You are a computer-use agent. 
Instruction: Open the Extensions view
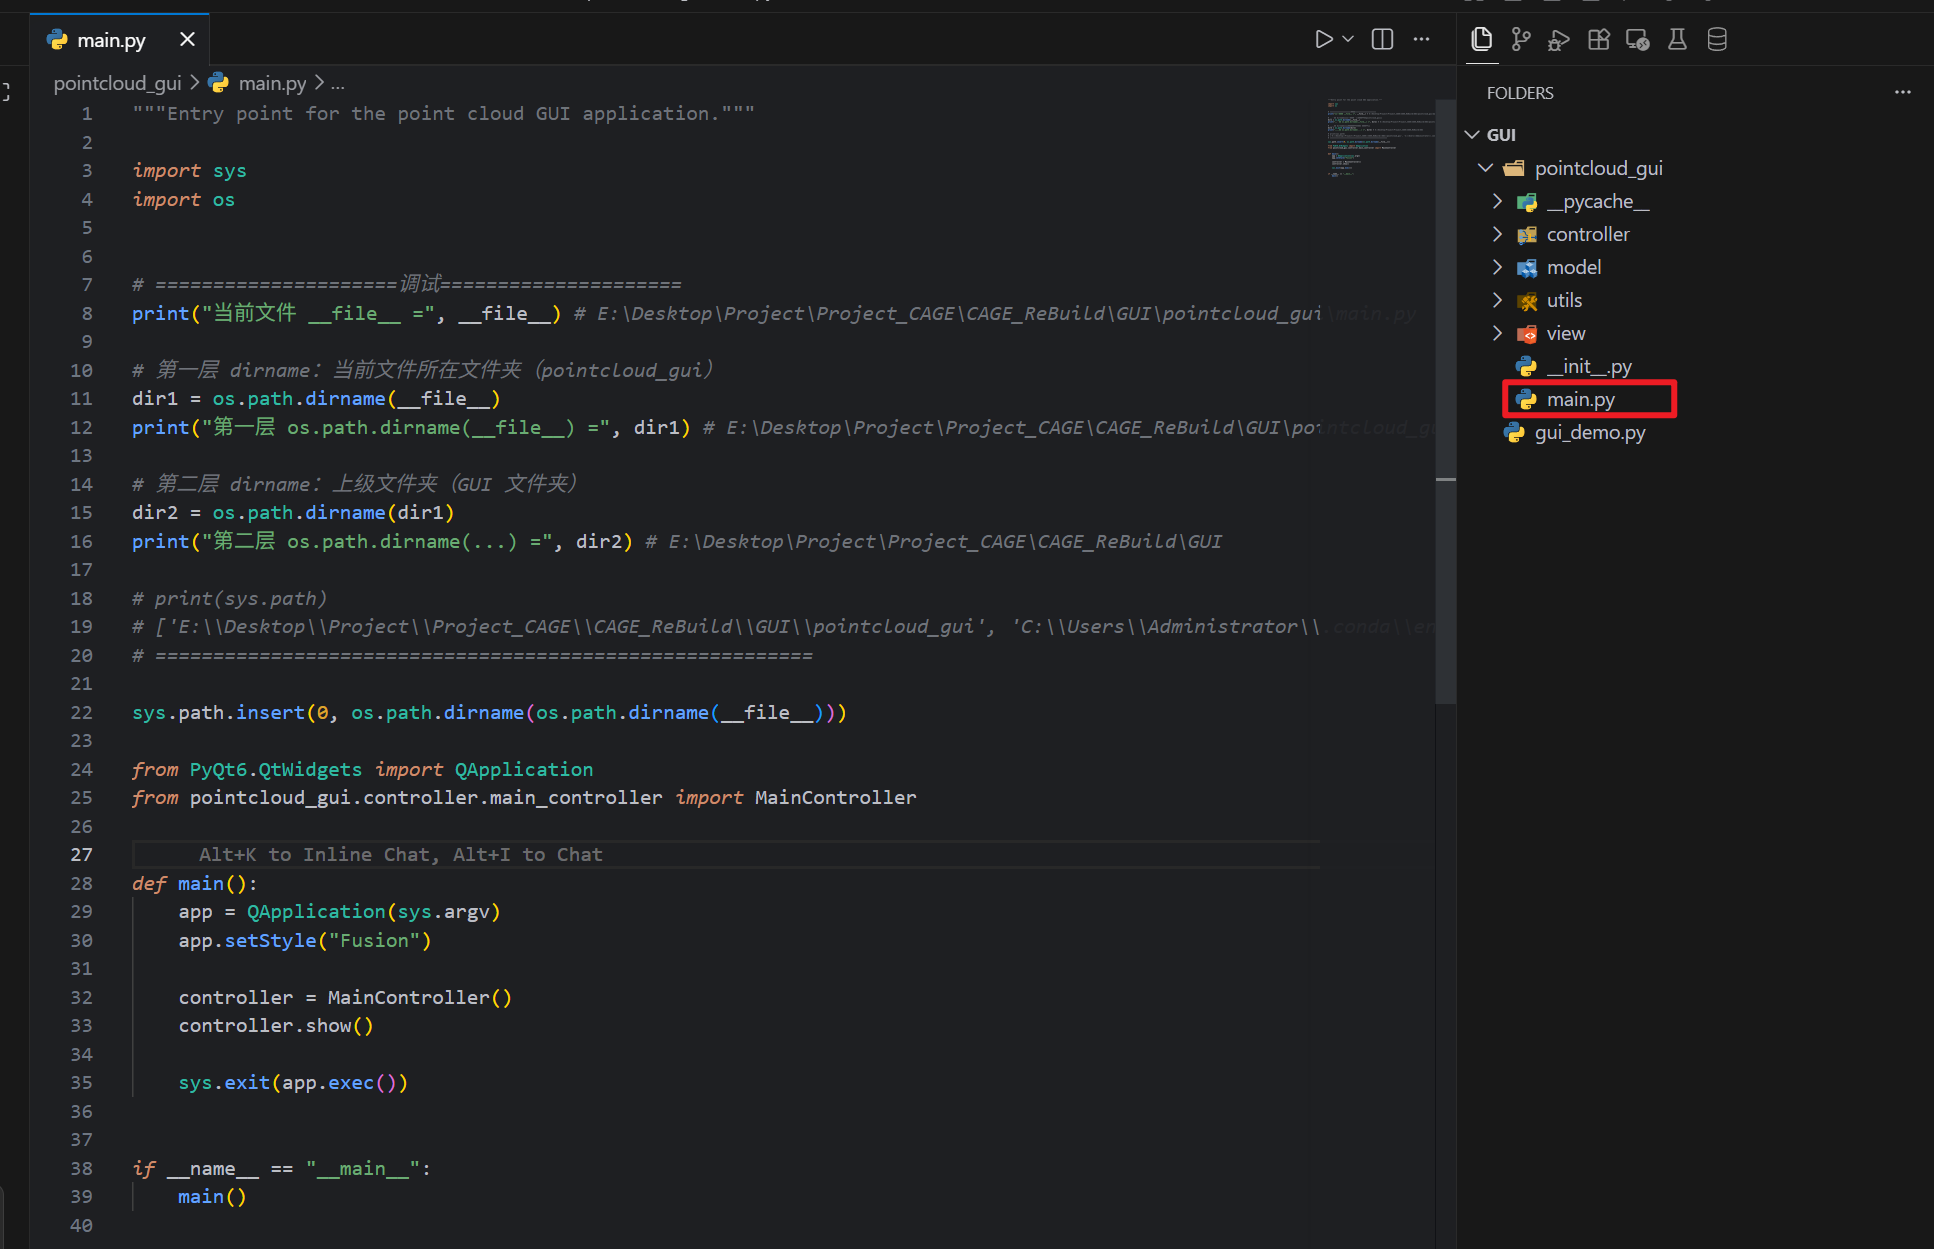tap(1599, 39)
